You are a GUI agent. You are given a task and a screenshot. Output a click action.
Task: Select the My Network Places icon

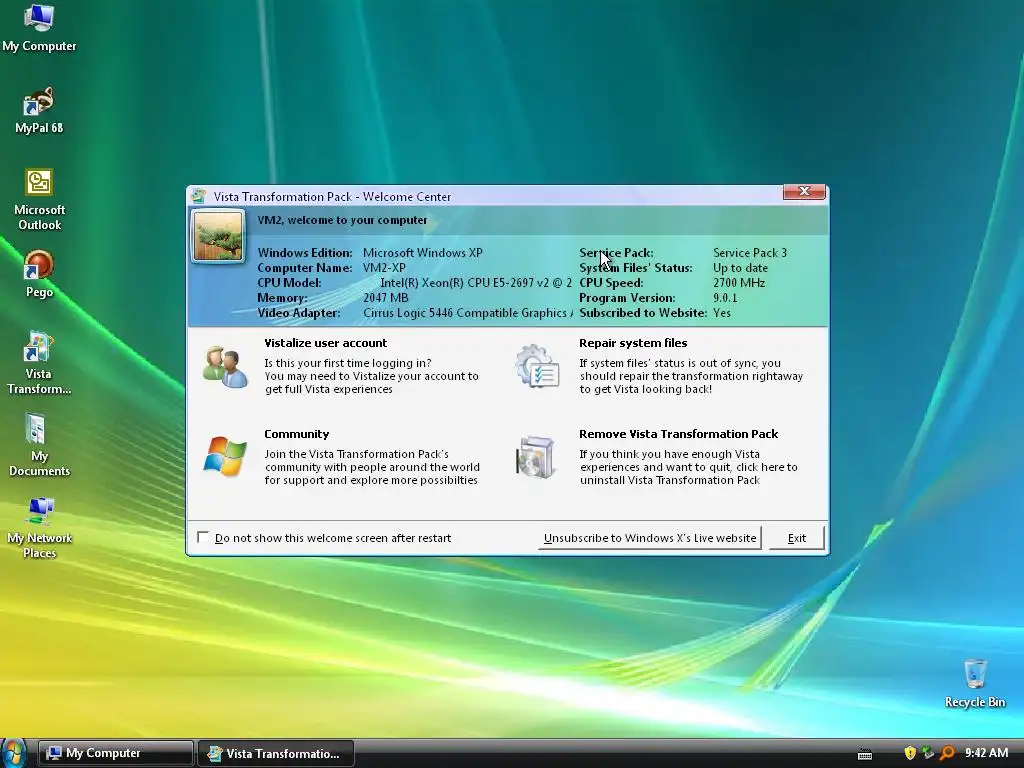click(39, 528)
